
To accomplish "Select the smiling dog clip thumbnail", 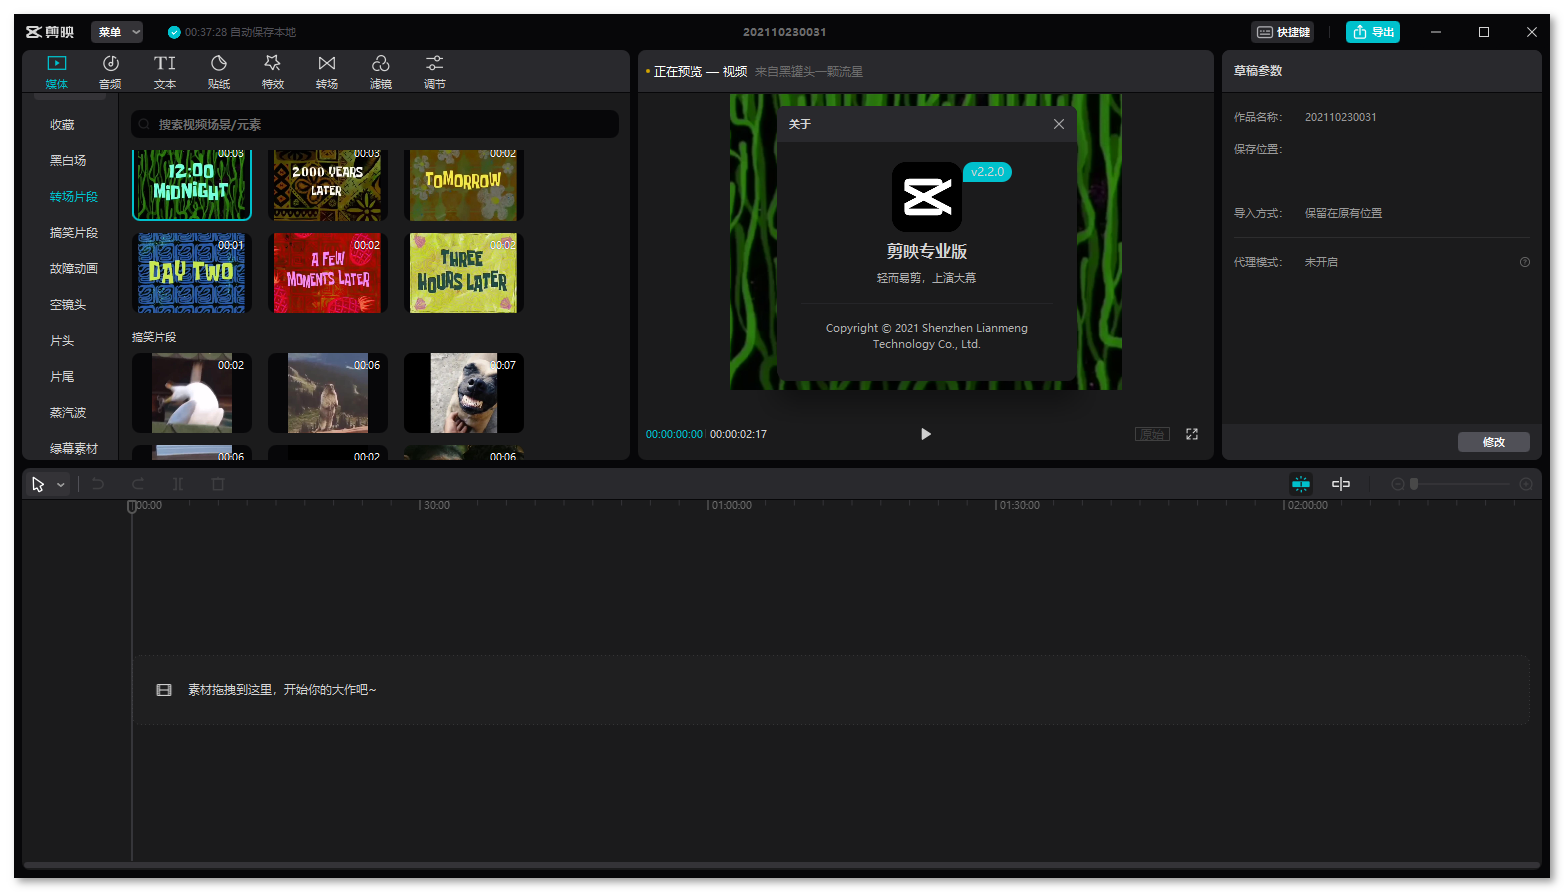I will pos(464,393).
